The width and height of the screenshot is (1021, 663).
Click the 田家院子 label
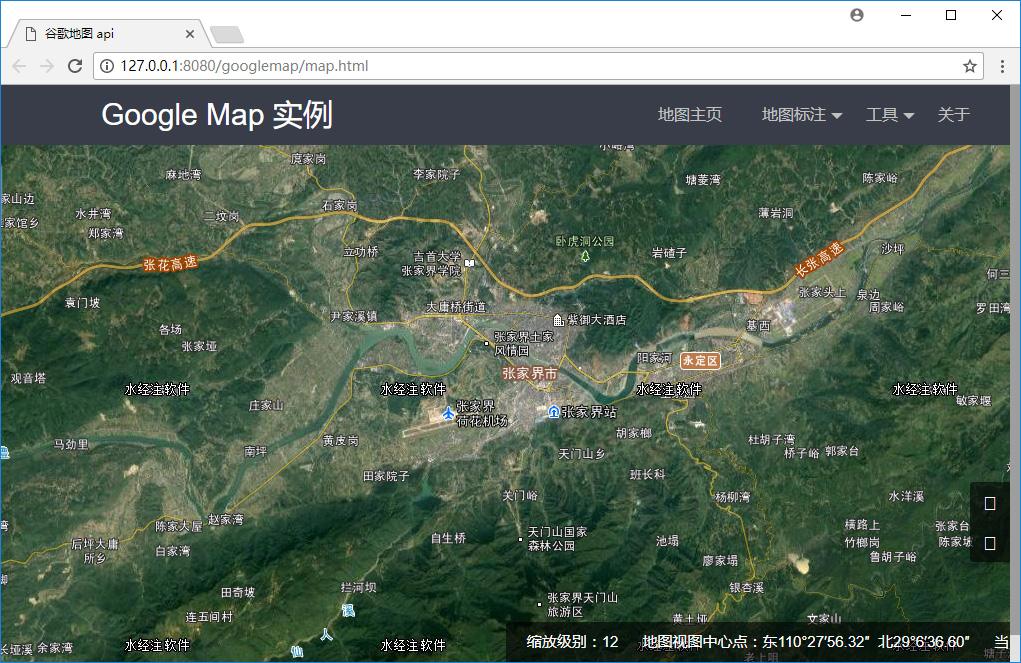tap(387, 476)
